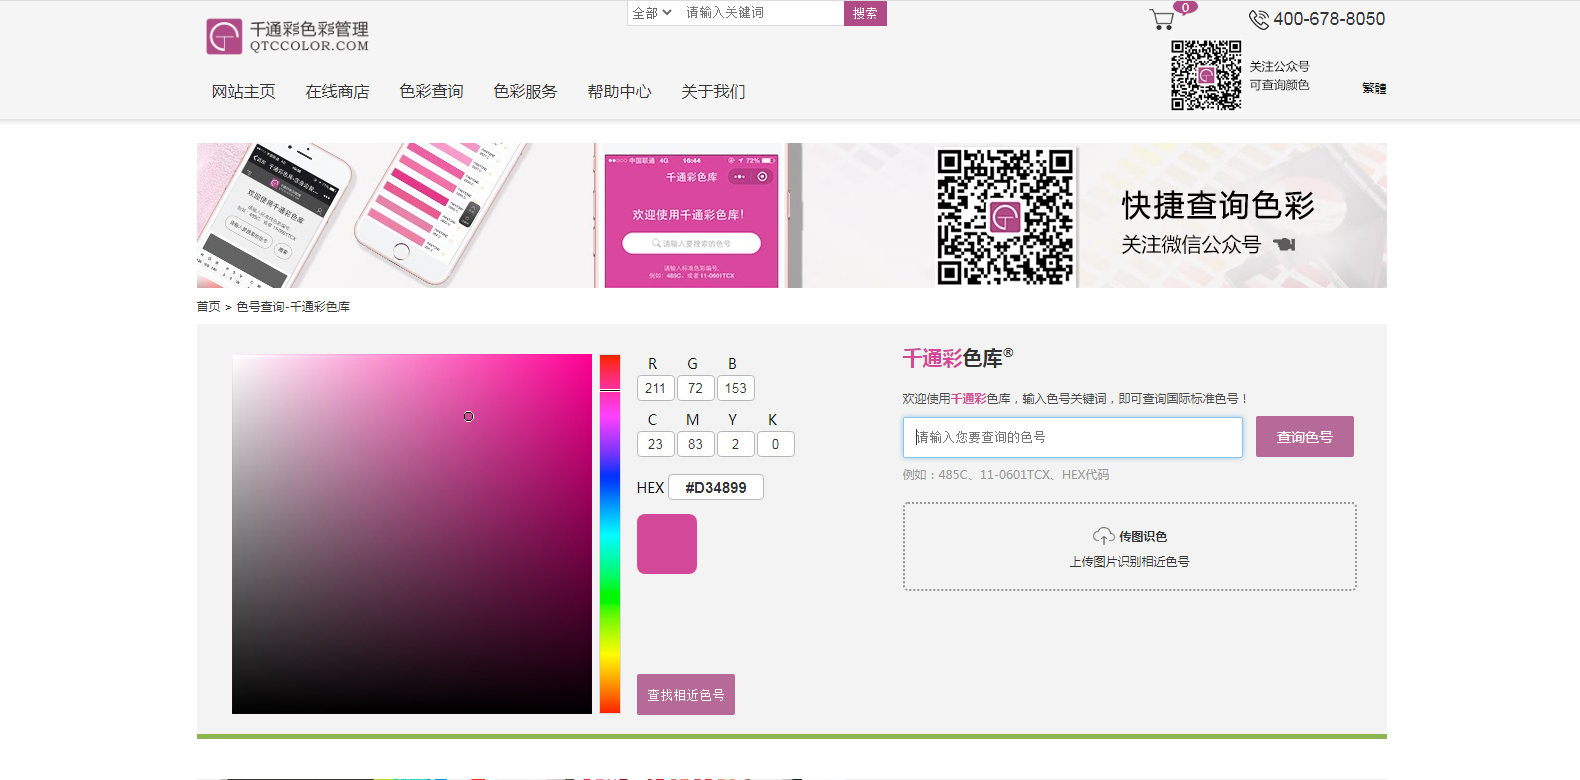Click the cart badge showing 0
The image size is (1580, 780).
point(1185,8)
